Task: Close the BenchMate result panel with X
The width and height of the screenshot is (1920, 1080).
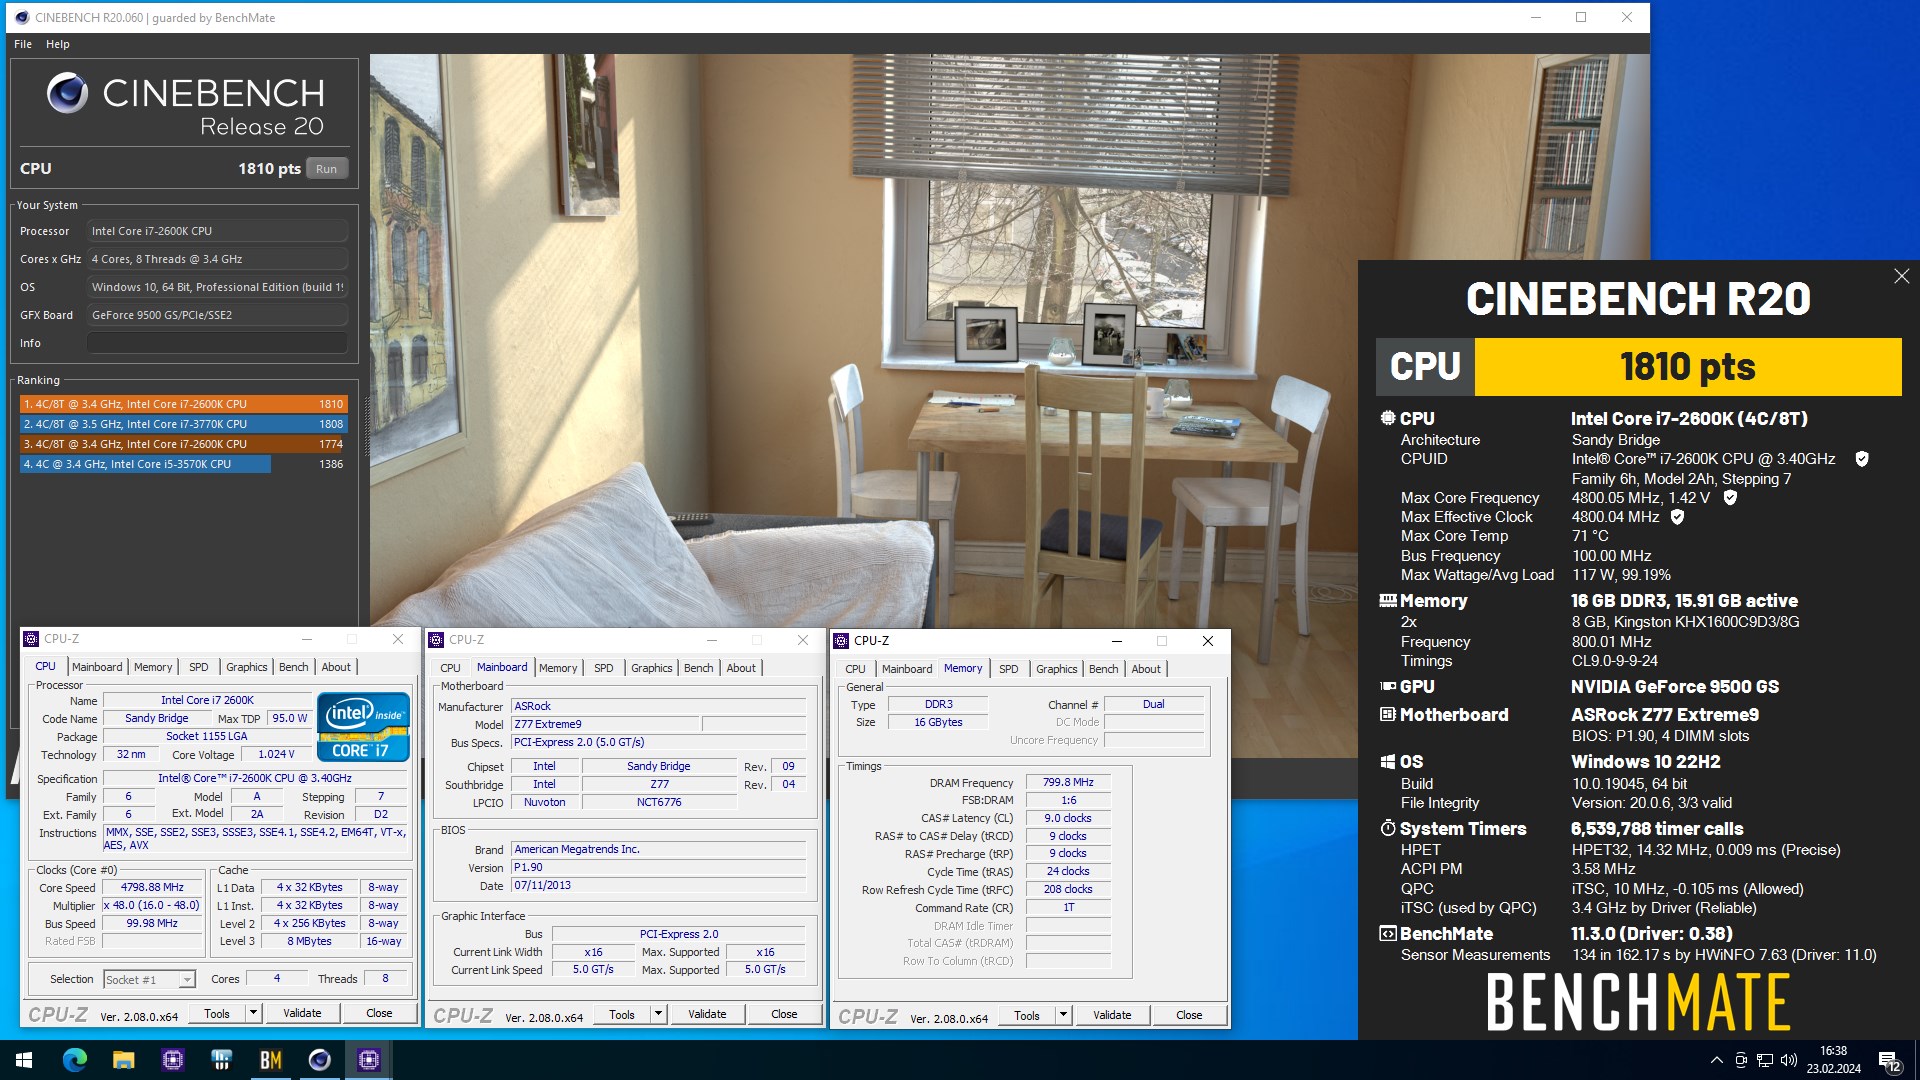Action: click(x=1901, y=276)
